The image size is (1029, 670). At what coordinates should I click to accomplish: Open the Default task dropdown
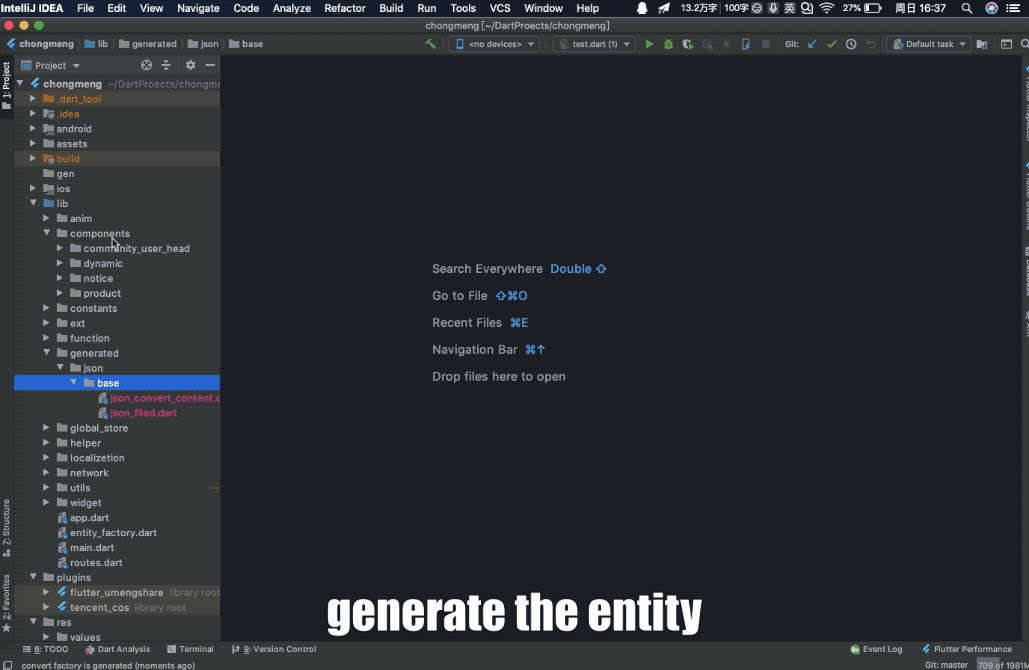pyautogui.click(x=929, y=44)
